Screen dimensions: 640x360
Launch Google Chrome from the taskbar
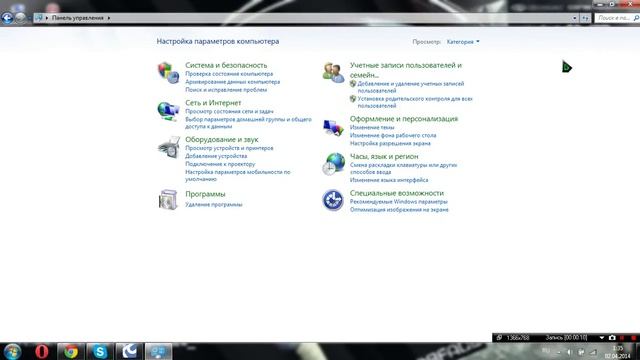tap(71, 351)
